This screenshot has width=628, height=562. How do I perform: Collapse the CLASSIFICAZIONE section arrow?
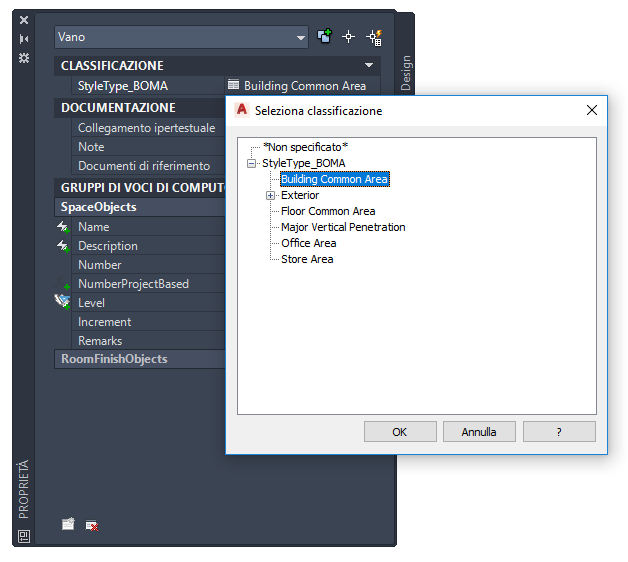tap(369, 65)
